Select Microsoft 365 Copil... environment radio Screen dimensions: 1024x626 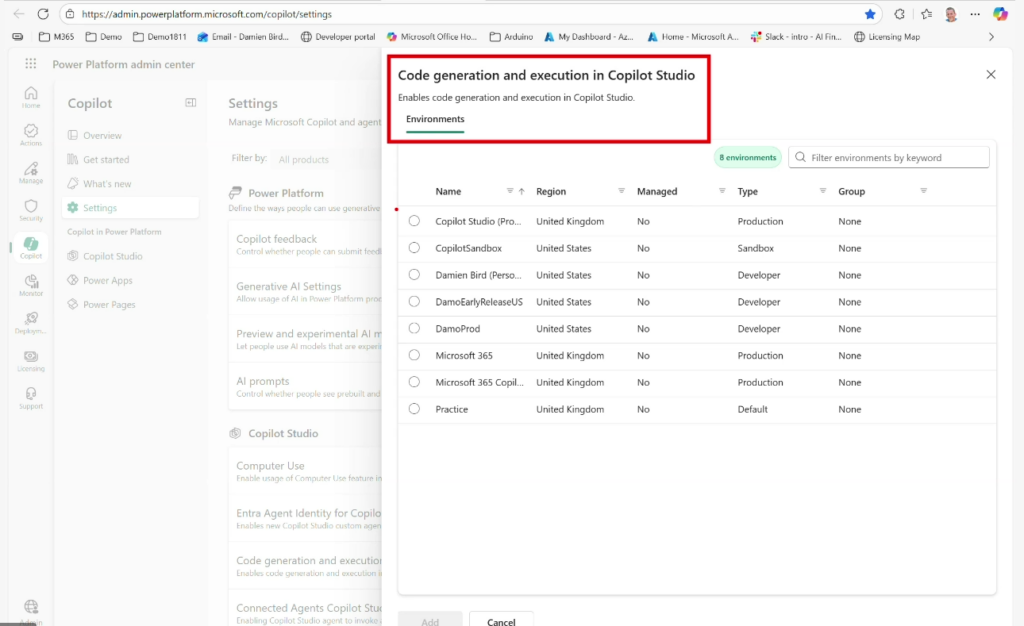click(414, 381)
